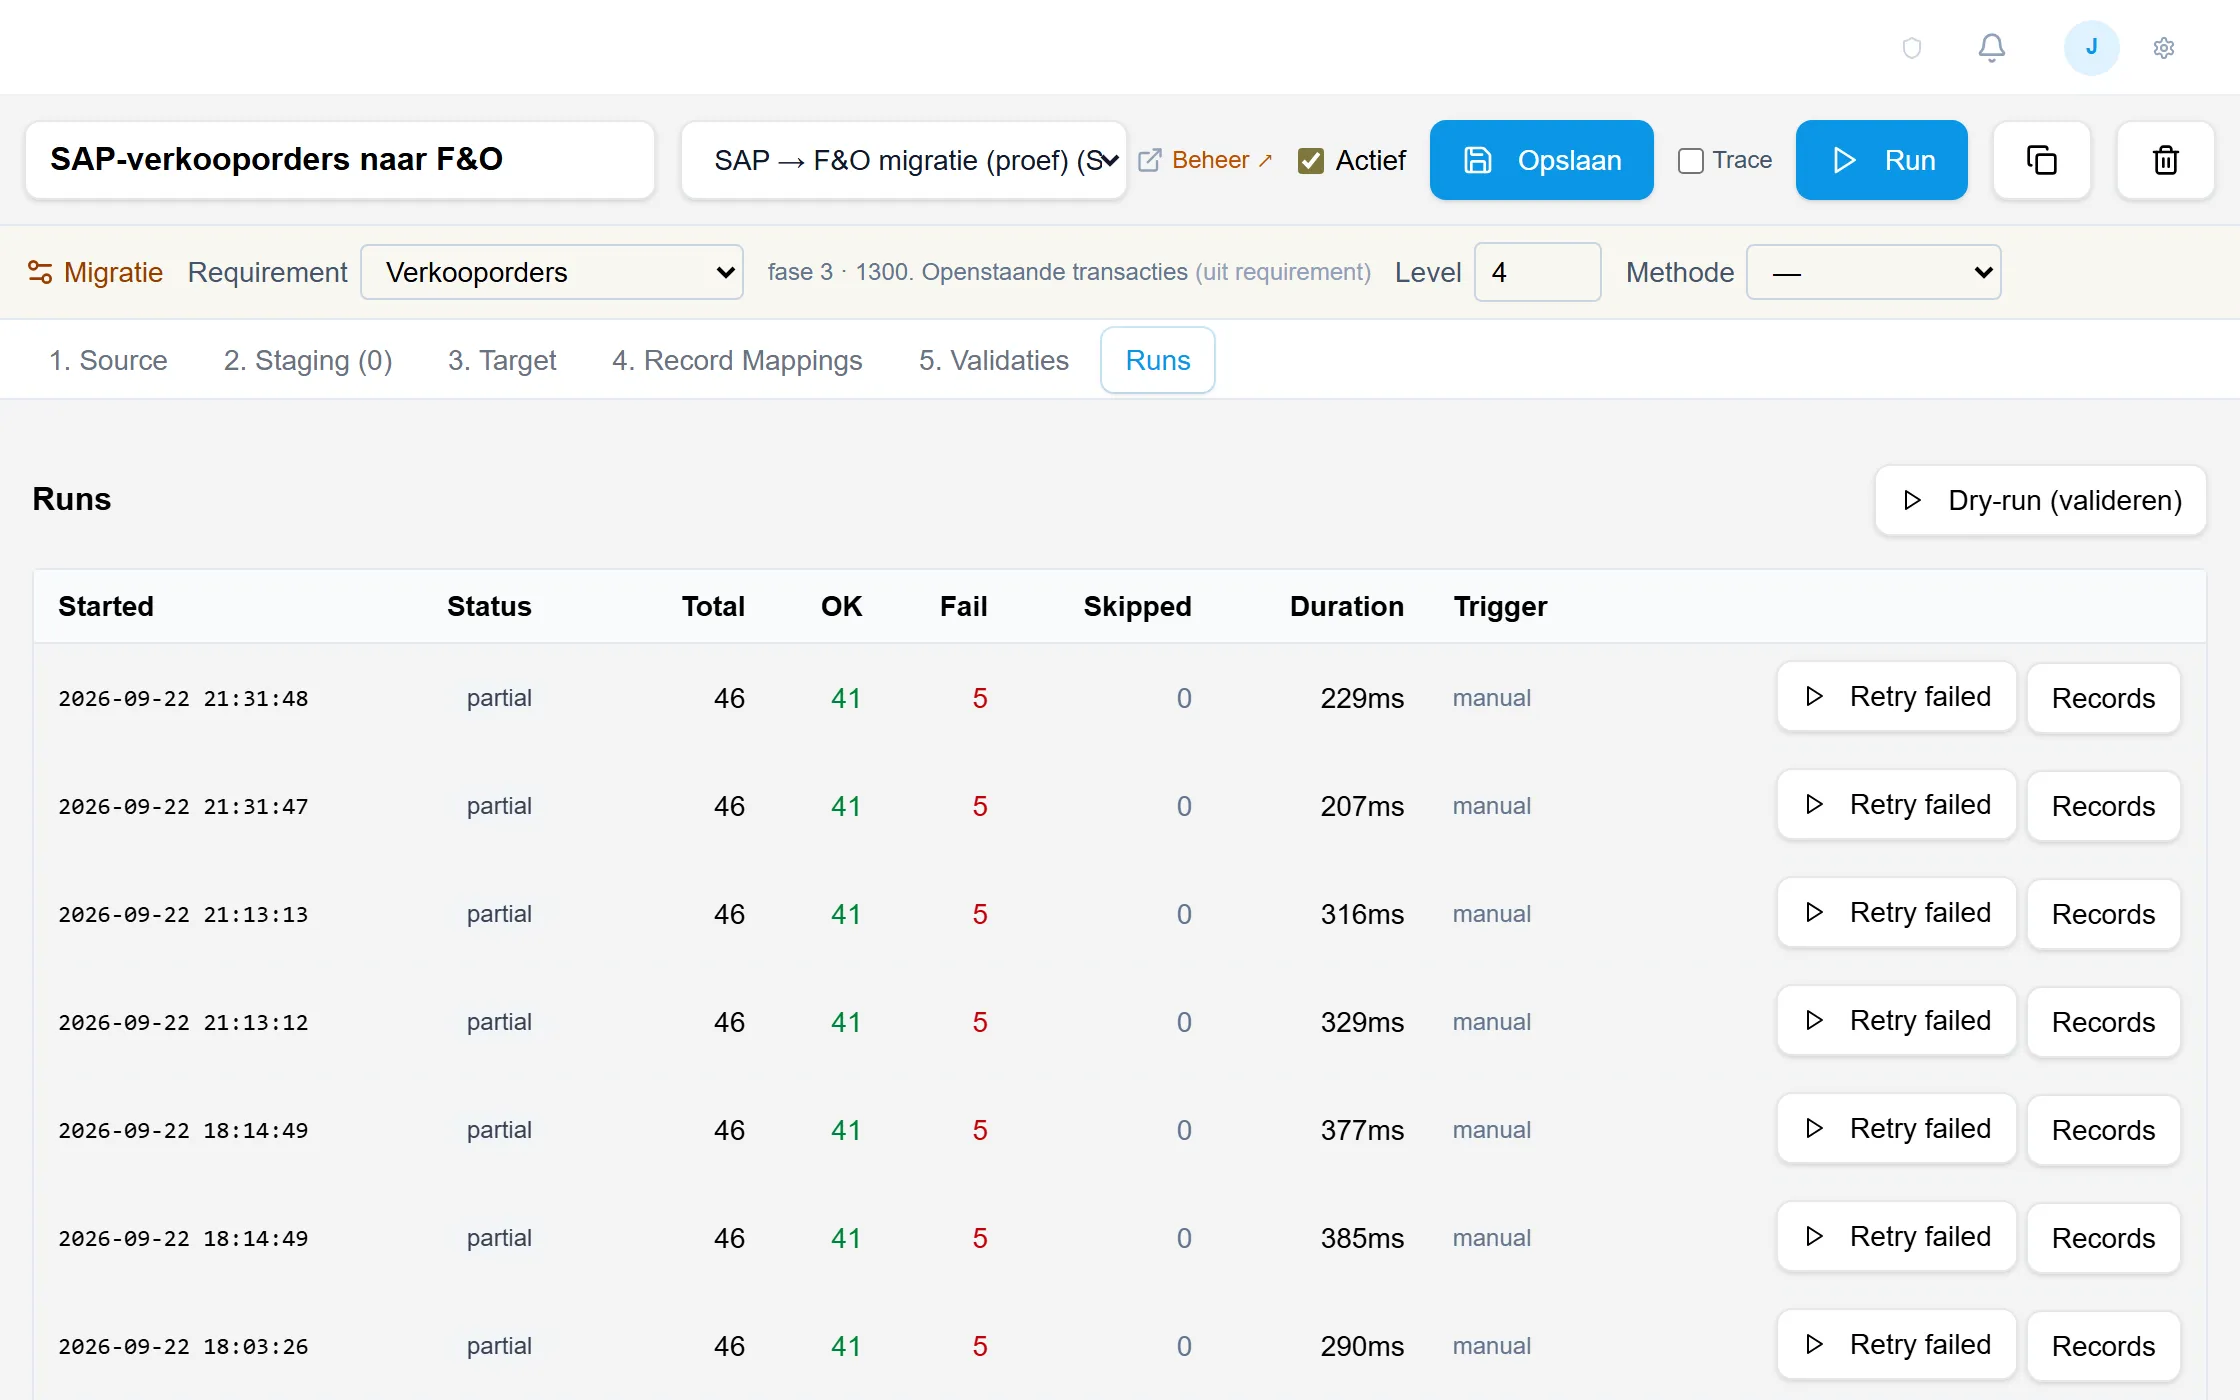The image size is (2240, 1400).
Task: Retry failed for run 21:31:47
Action: coord(1896,805)
